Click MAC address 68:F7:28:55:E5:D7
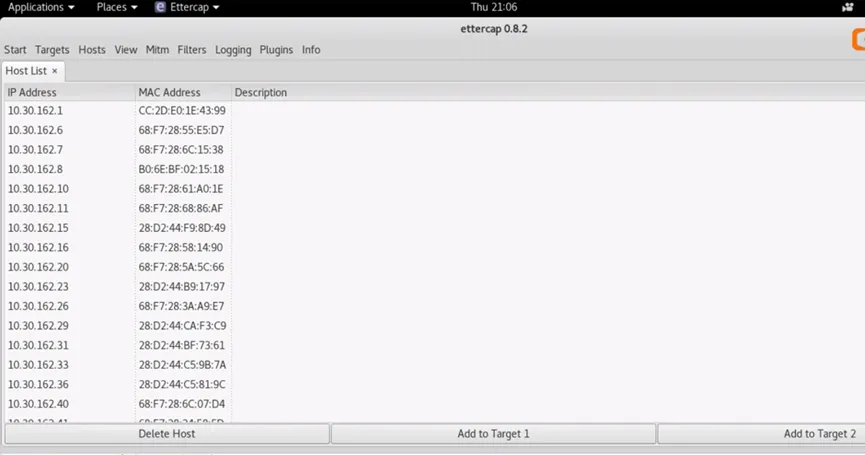Viewport: 865px width, 455px height. coord(181,130)
